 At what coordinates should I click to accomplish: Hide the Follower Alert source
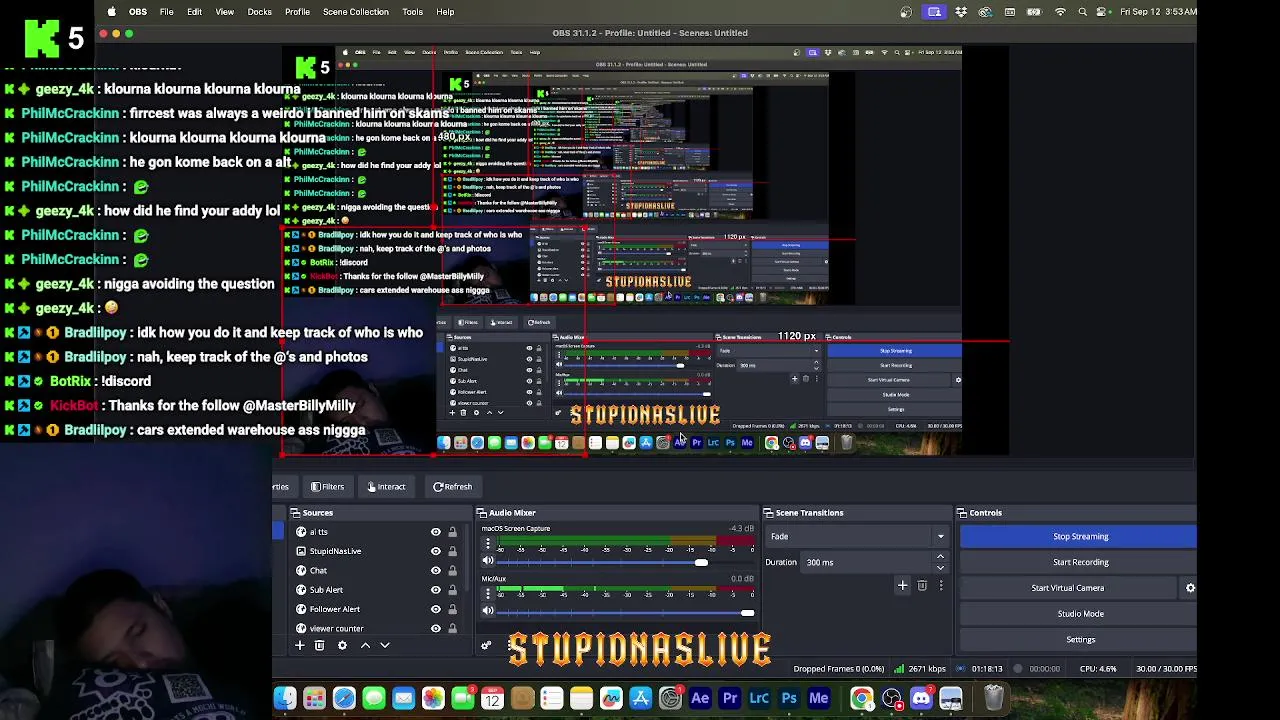coord(435,609)
